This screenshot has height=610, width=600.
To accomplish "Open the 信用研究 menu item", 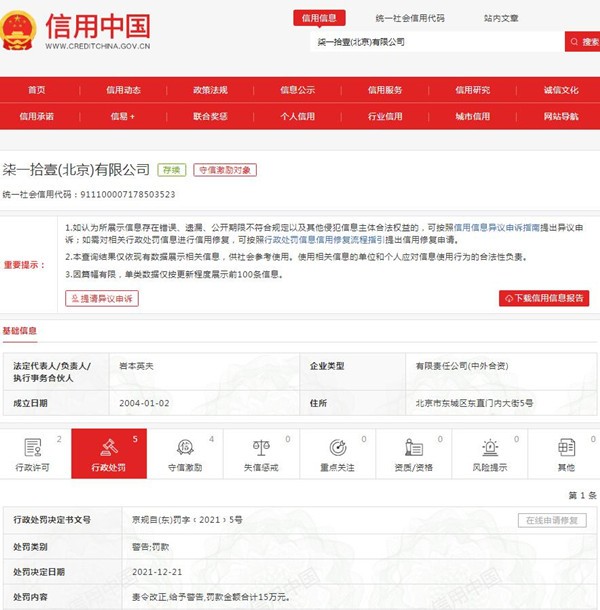I will point(473,90).
